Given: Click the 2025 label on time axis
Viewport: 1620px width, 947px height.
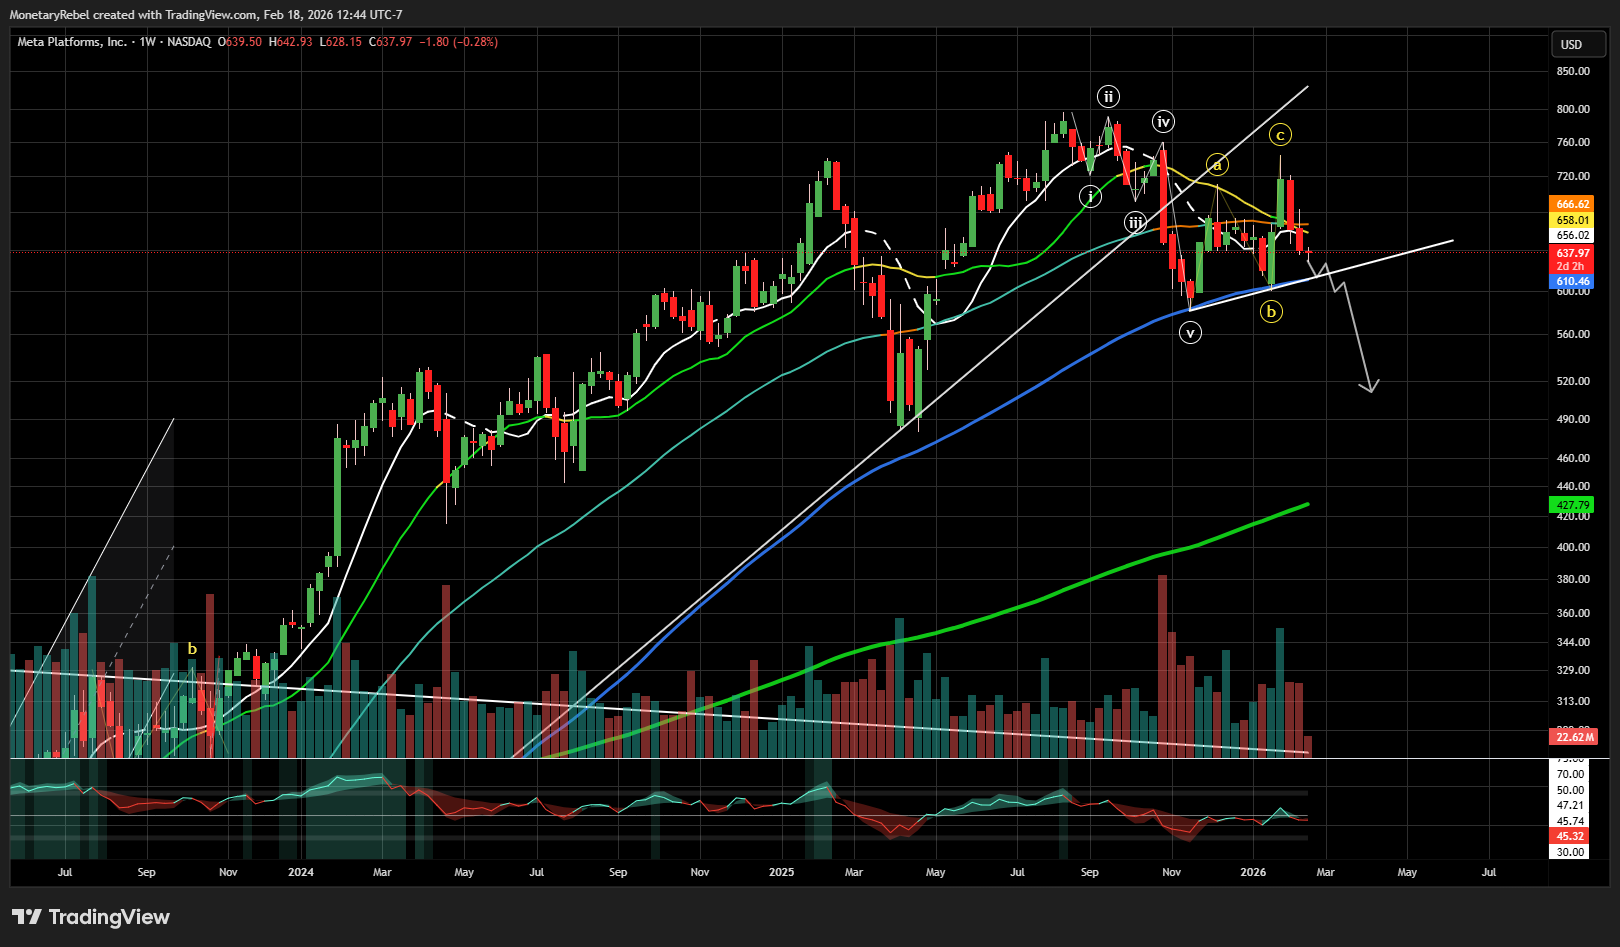Looking at the screenshot, I should pos(782,872).
